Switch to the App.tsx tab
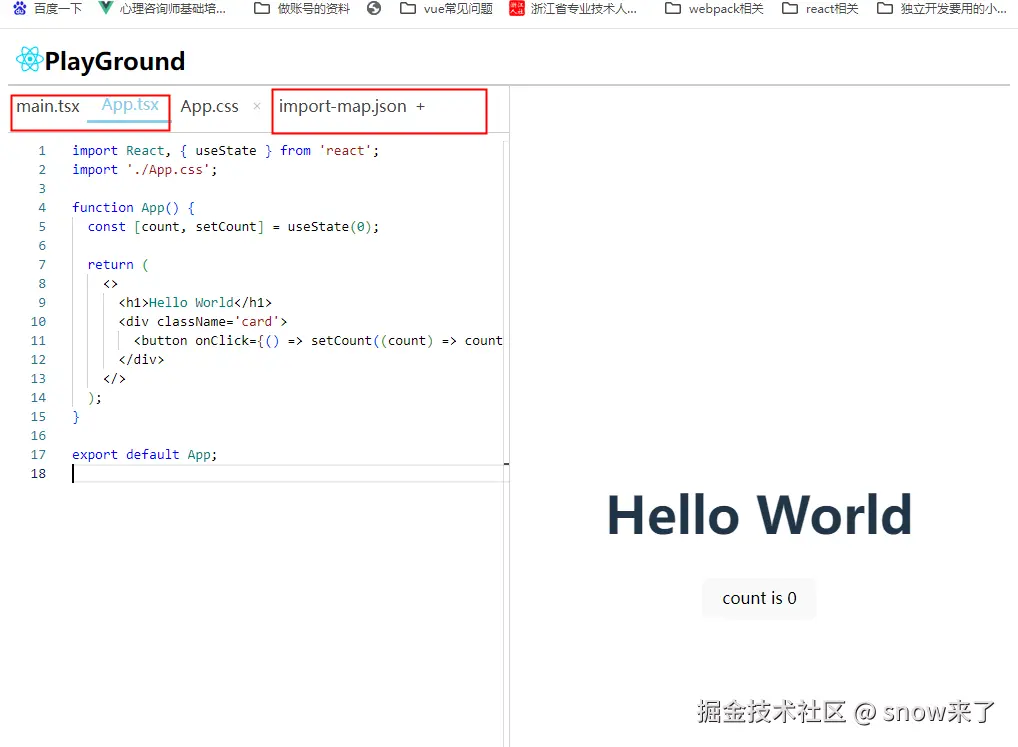The image size is (1018, 747). pos(130,105)
